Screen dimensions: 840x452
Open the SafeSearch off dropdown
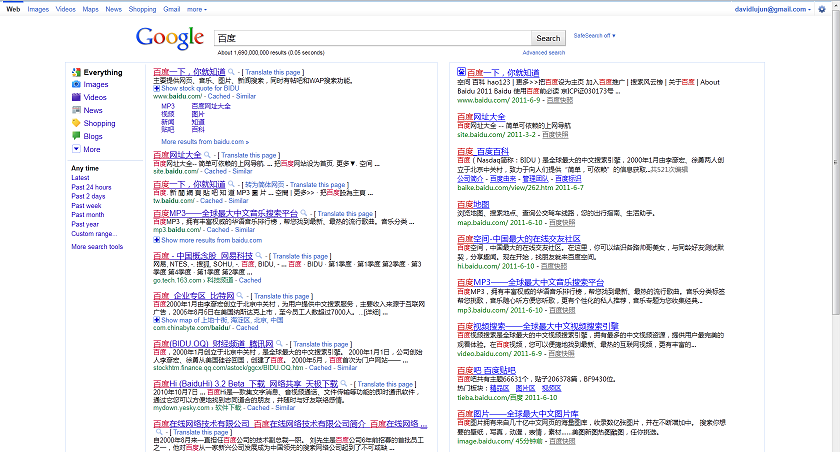(594, 36)
